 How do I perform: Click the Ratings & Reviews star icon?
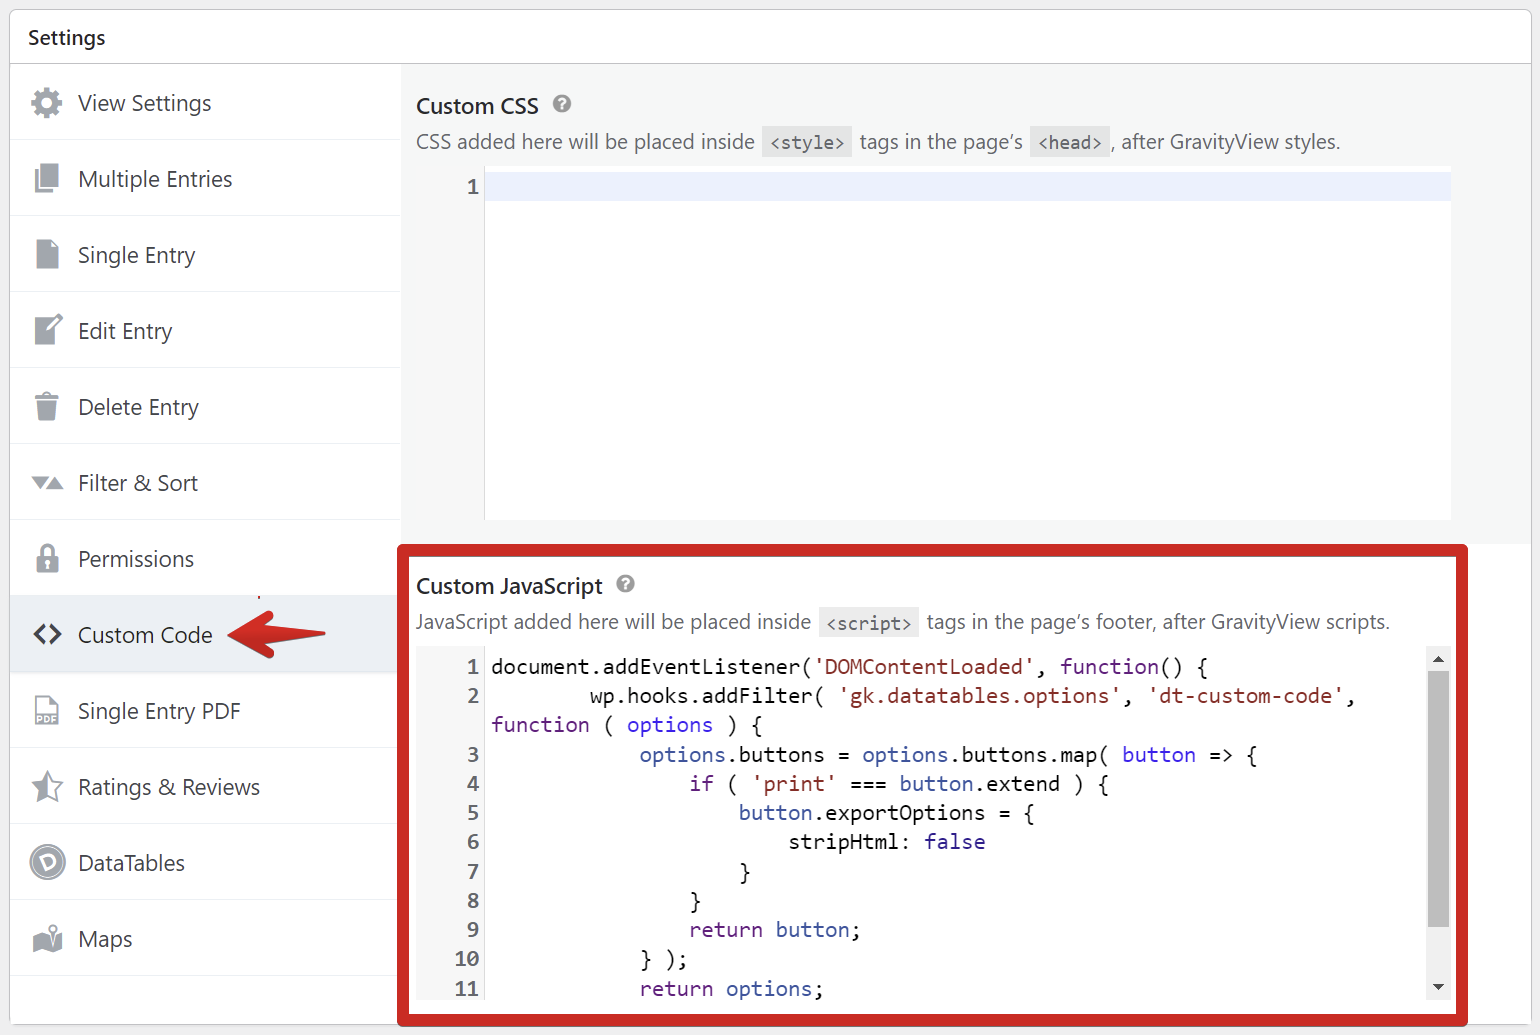[47, 786]
